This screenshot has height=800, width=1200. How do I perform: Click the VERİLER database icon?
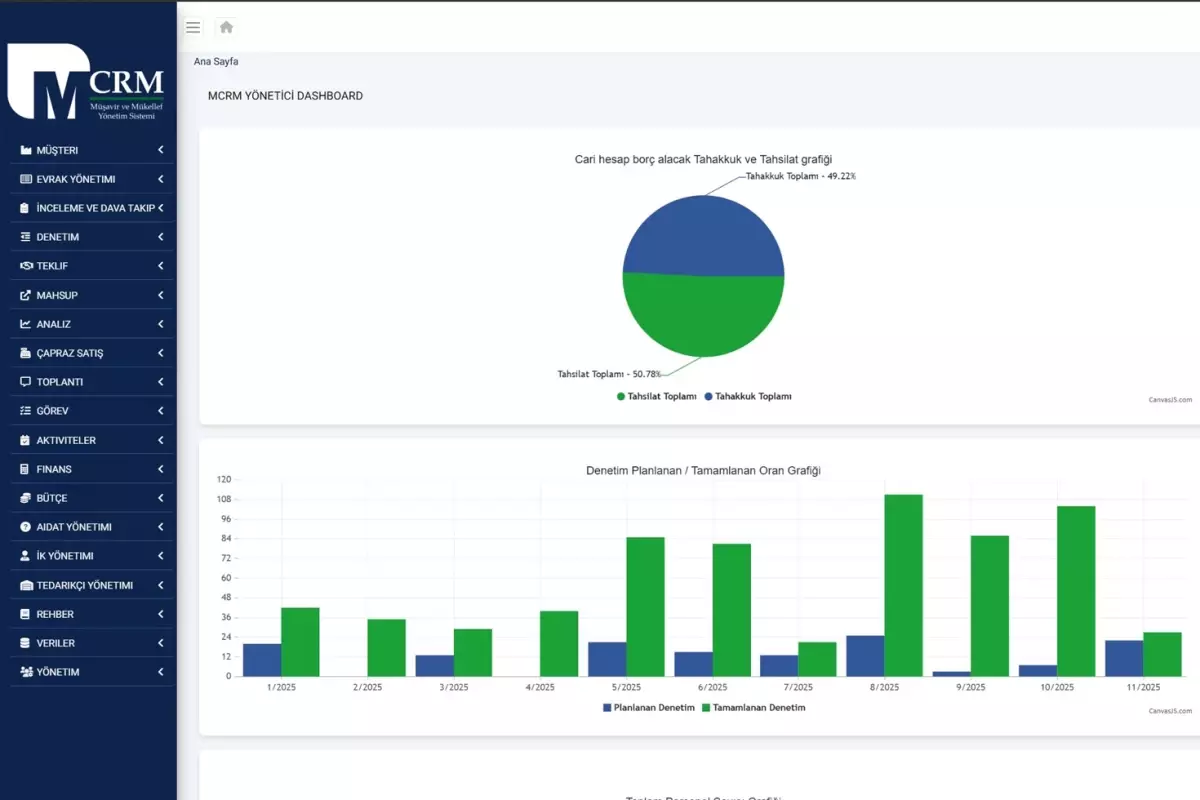tap(26, 643)
